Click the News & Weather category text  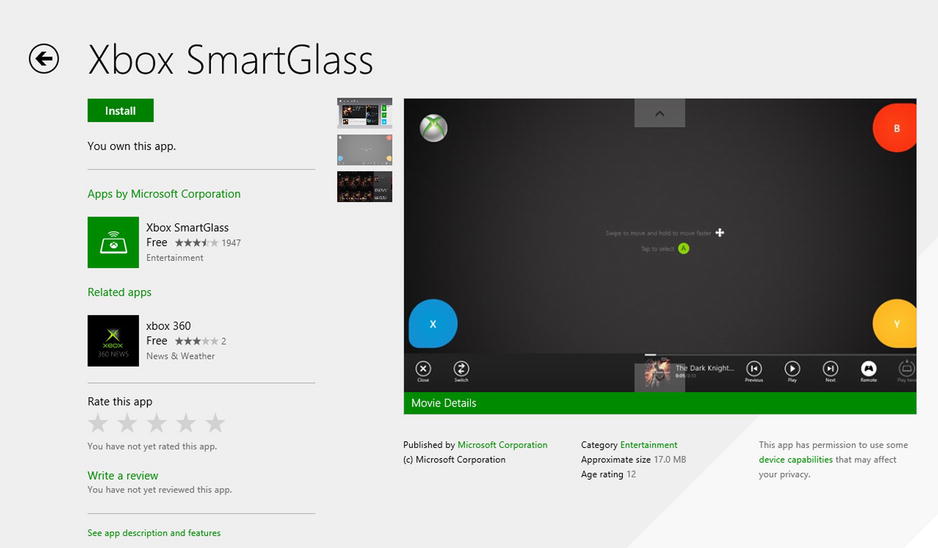point(180,356)
